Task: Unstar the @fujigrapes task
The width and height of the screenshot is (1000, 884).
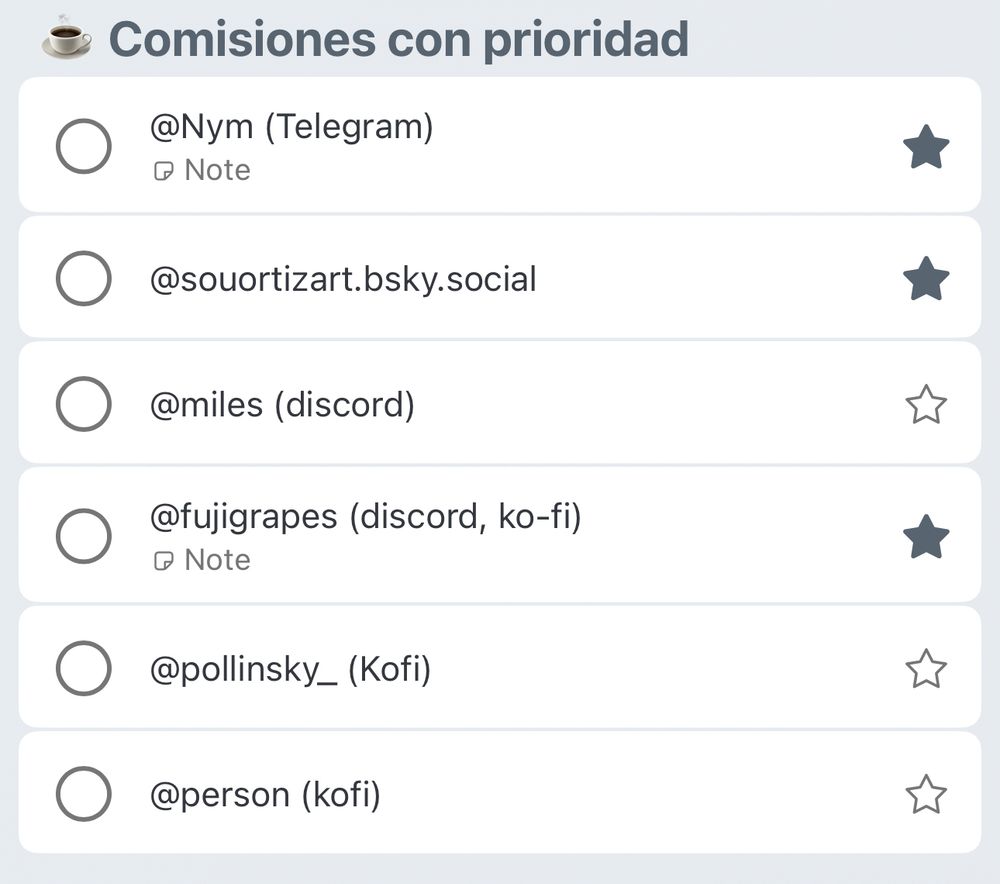Action: (926, 537)
